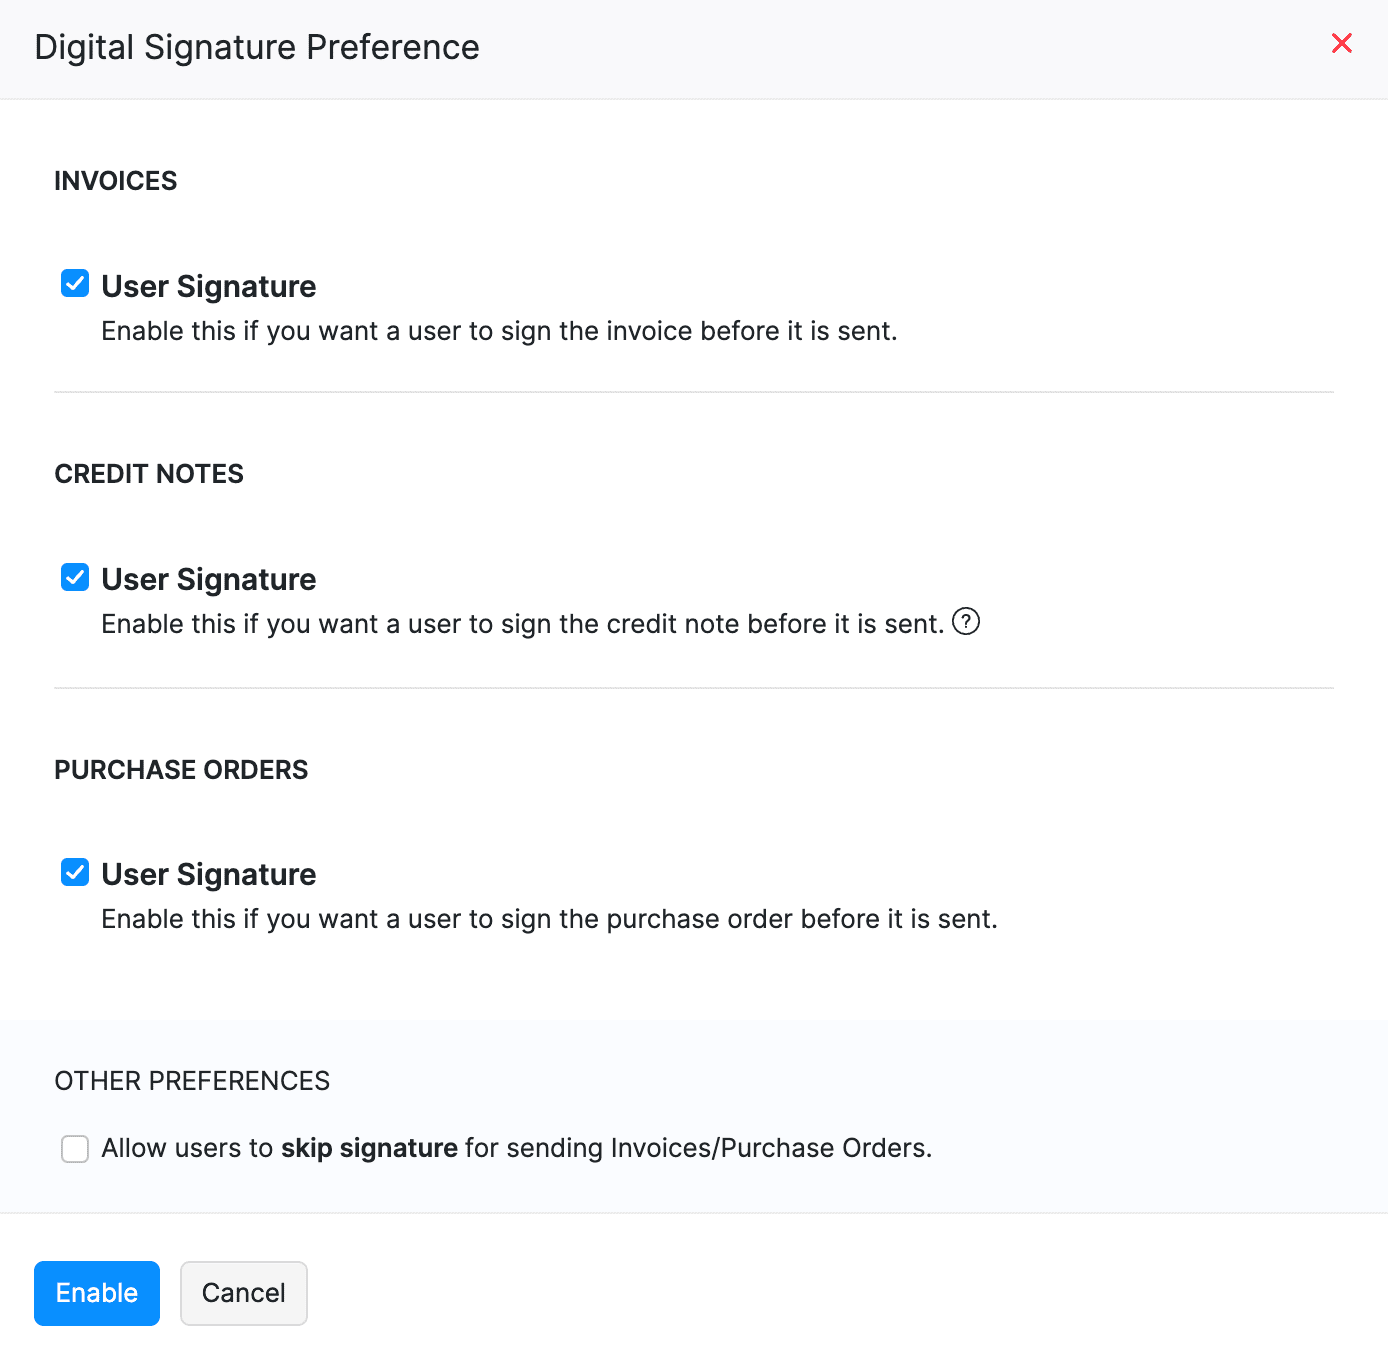The height and width of the screenshot is (1362, 1388).
Task: Click the OTHER PREFERENCES section header
Action: point(192,1081)
